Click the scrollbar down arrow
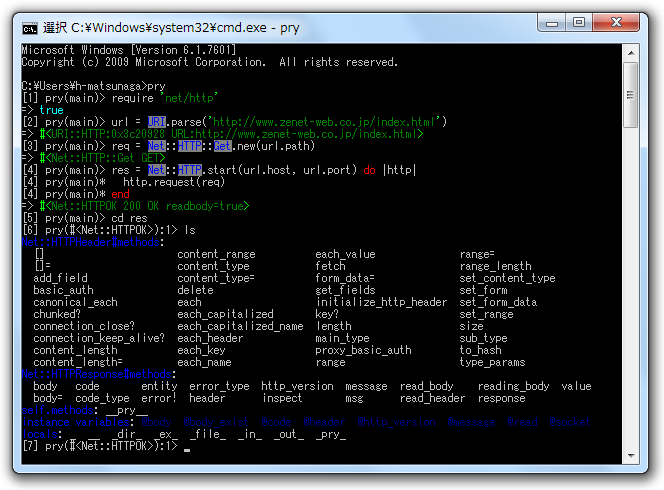Image resolution: width=664 pixels, height=490 pixels. point(631,456)
